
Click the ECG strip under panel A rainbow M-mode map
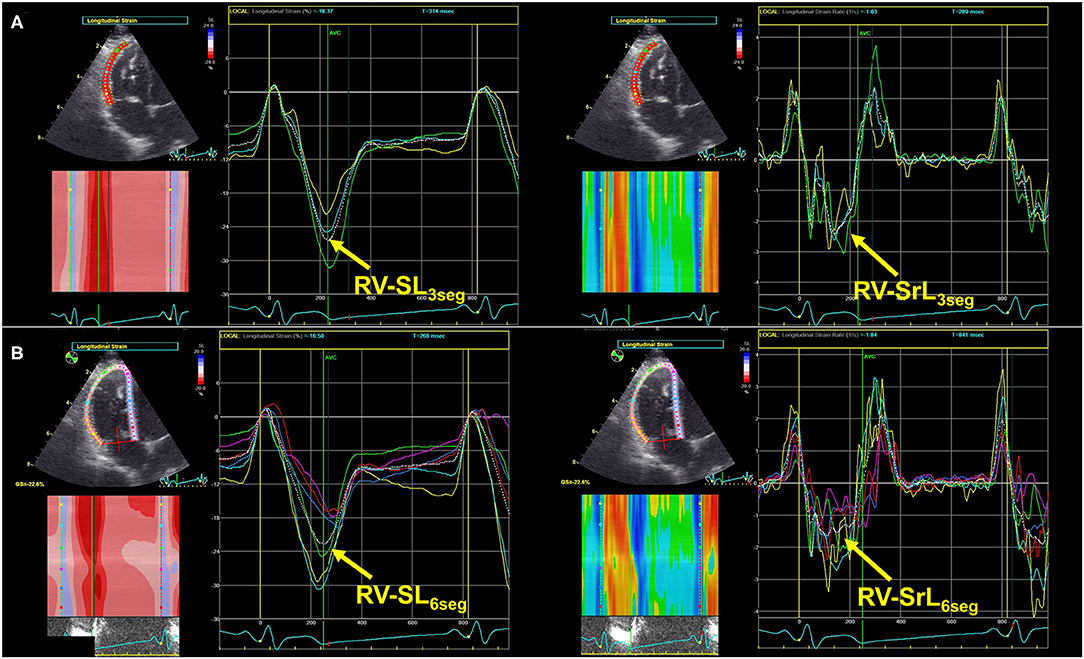650,313
